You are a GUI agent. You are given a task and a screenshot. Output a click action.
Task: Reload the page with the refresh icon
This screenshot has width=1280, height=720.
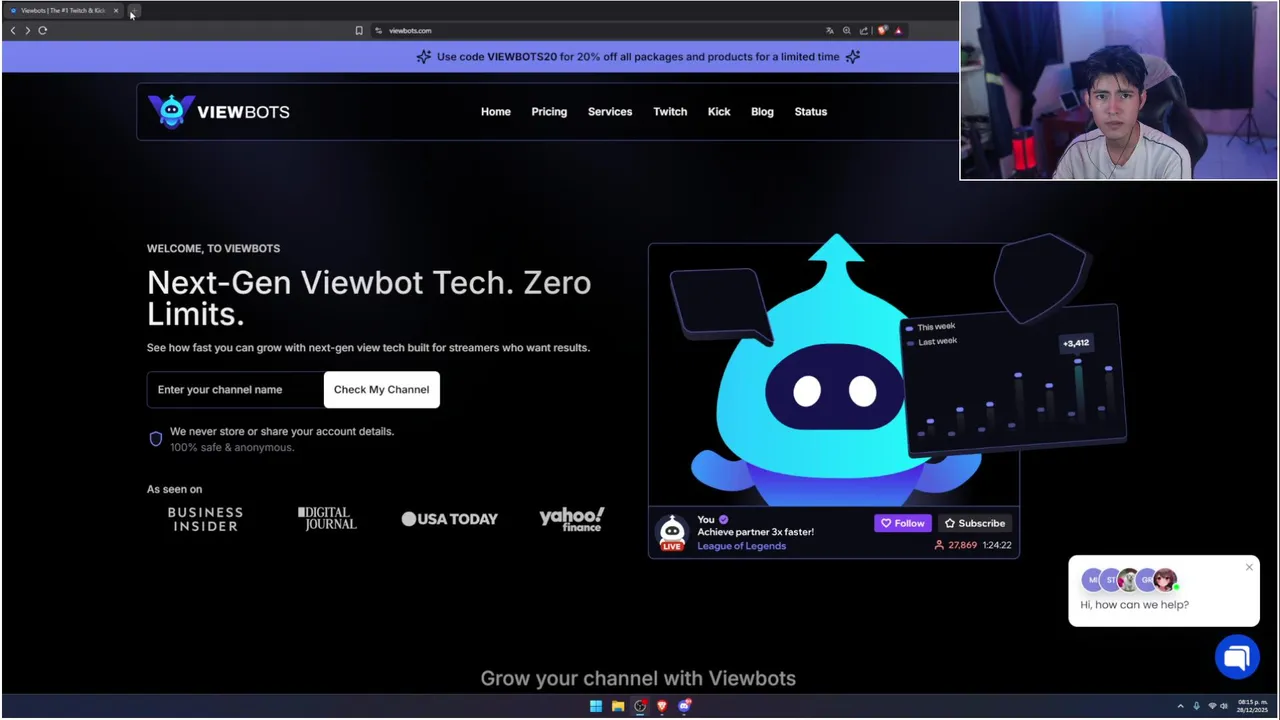pyautogui.click(x=43, y=30)
